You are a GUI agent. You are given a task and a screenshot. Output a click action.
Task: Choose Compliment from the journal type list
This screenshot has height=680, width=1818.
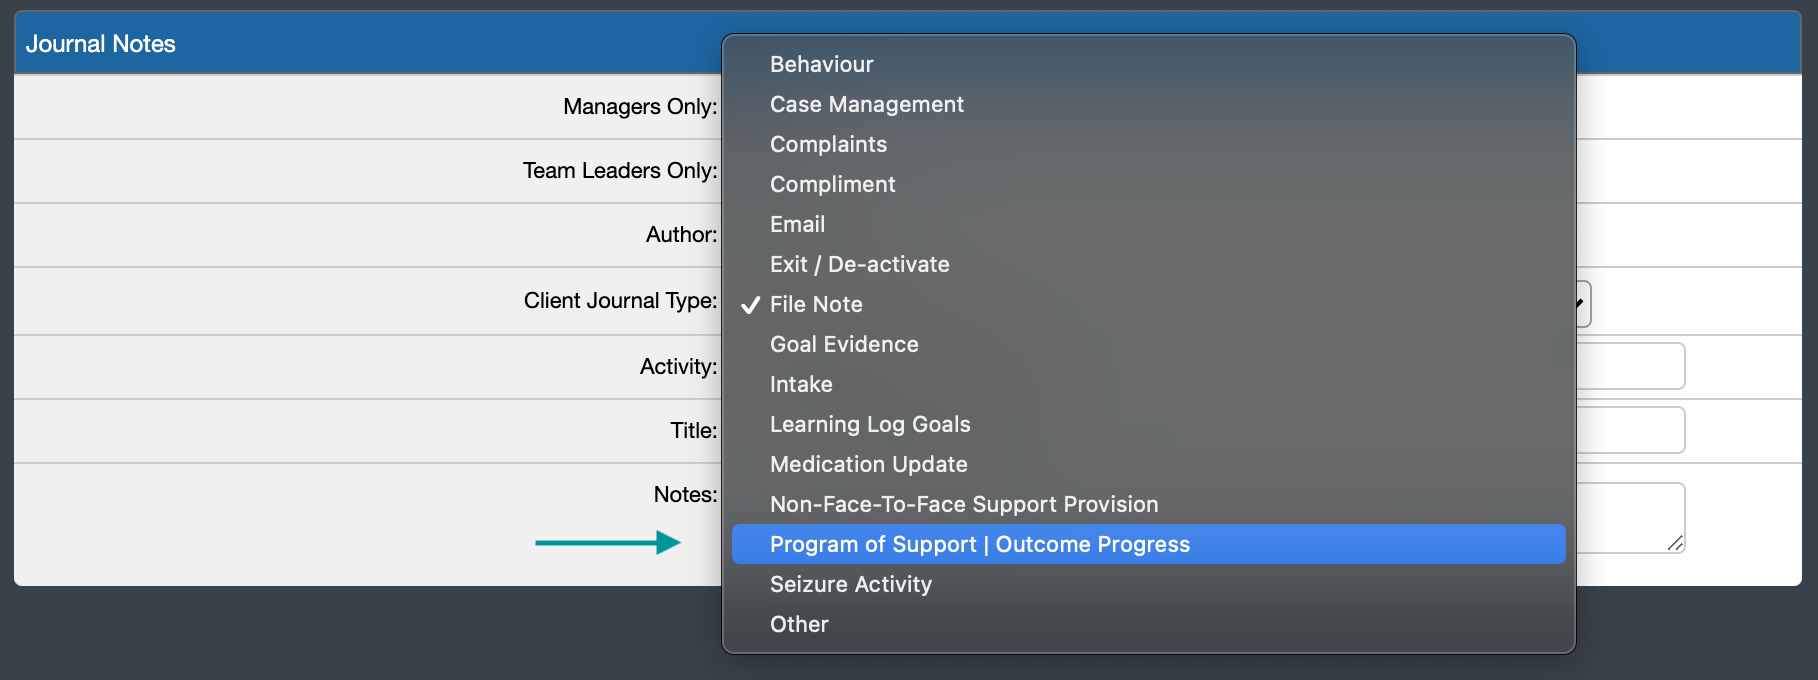[831, 184]
